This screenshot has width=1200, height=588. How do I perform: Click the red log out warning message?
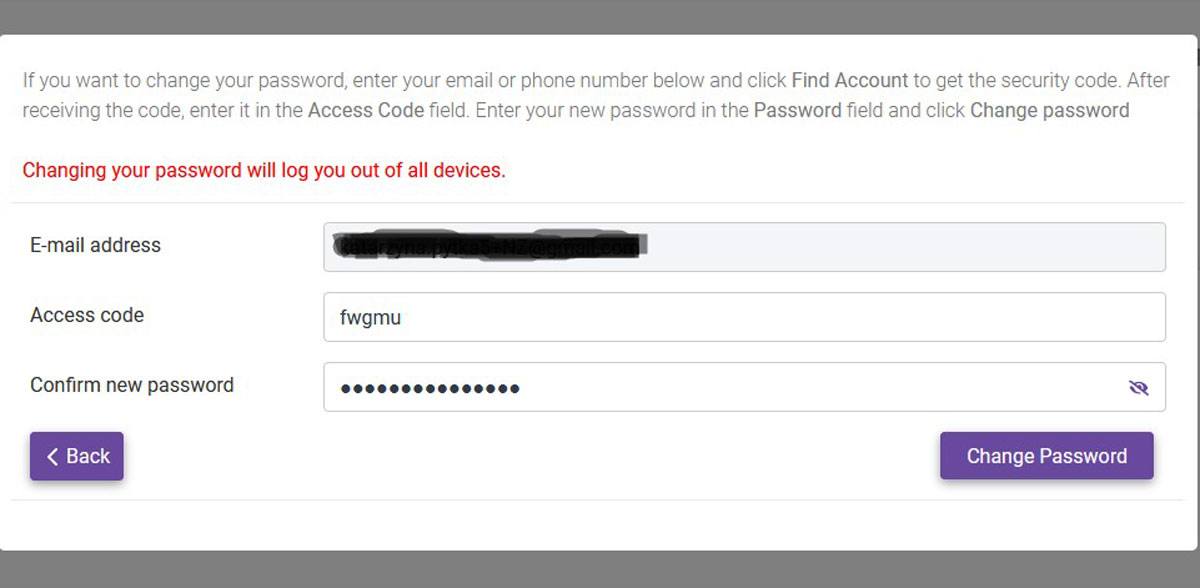(x=264, y=170)
